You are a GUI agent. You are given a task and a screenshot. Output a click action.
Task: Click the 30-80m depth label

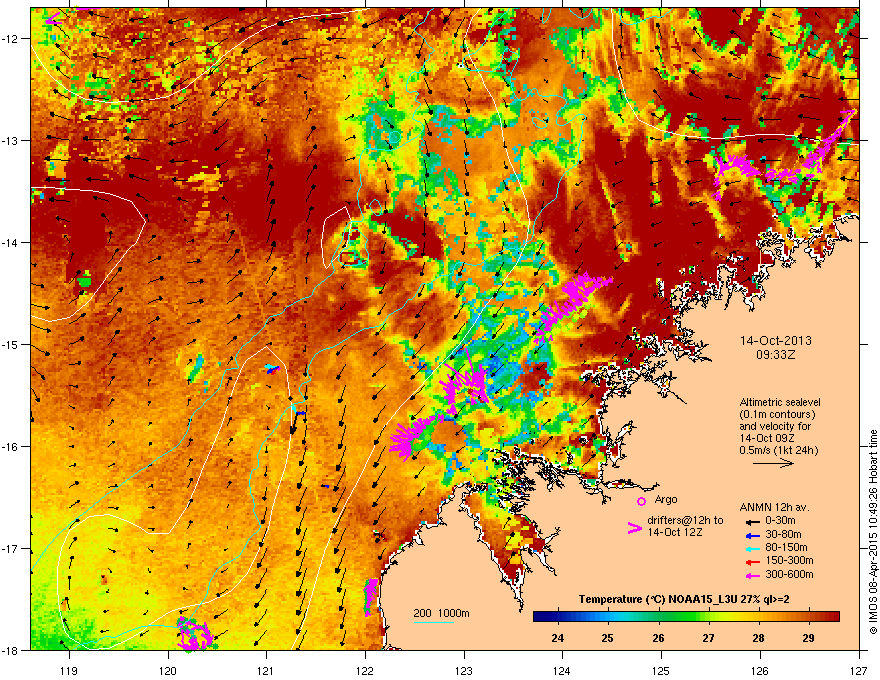pos(784,535)
